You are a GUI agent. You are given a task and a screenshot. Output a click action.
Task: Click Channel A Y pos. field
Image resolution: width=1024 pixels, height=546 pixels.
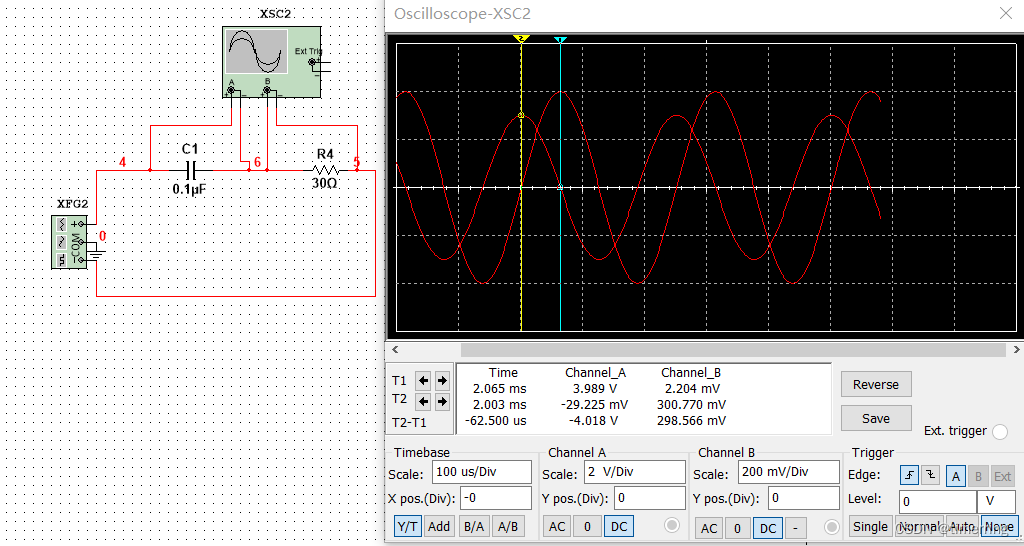coord(650,498)
